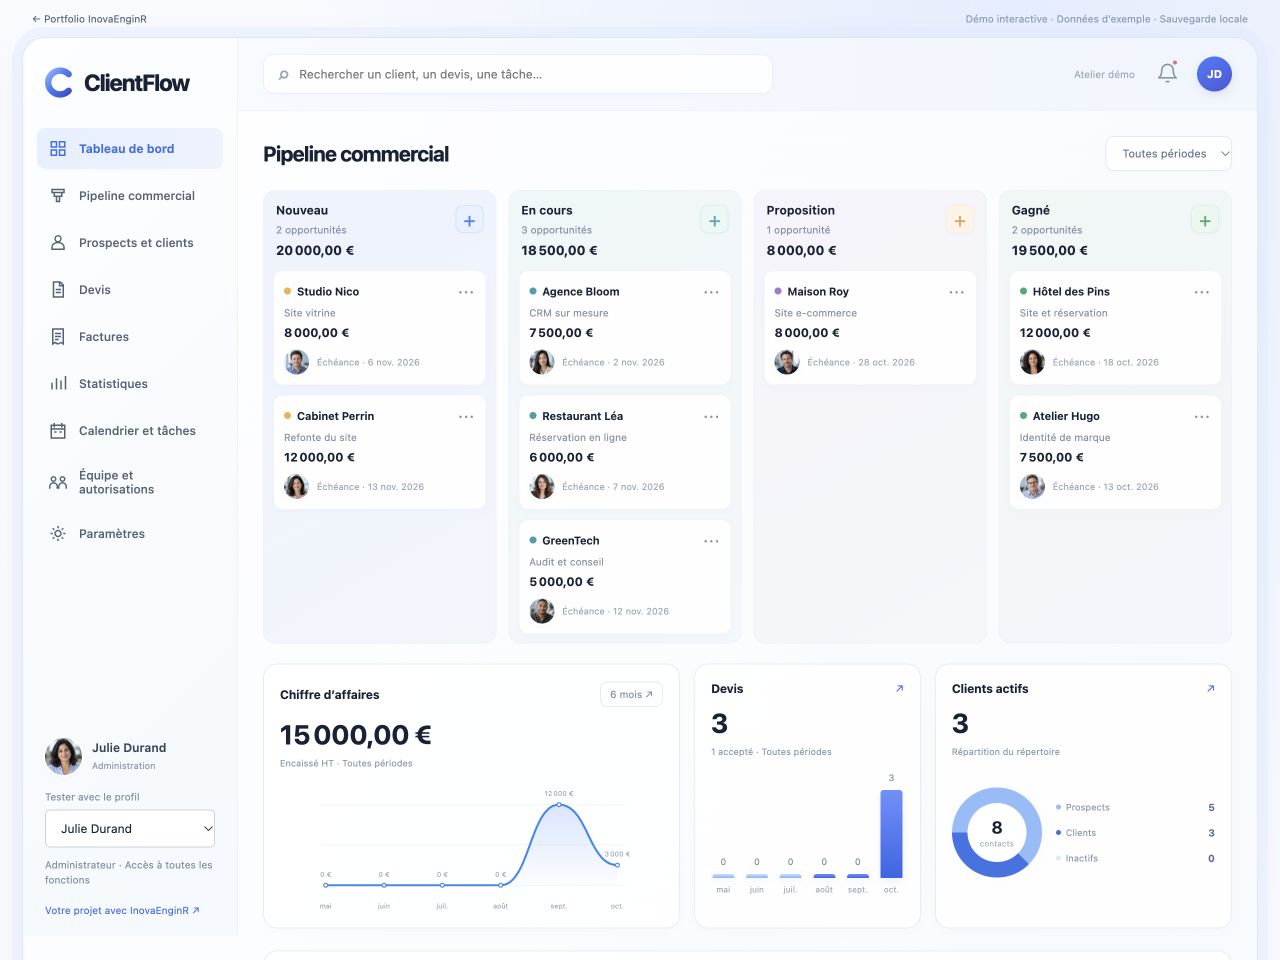Open the GreenTech card options menu
Screen dimensions: 1280x960
click(711, 541)
